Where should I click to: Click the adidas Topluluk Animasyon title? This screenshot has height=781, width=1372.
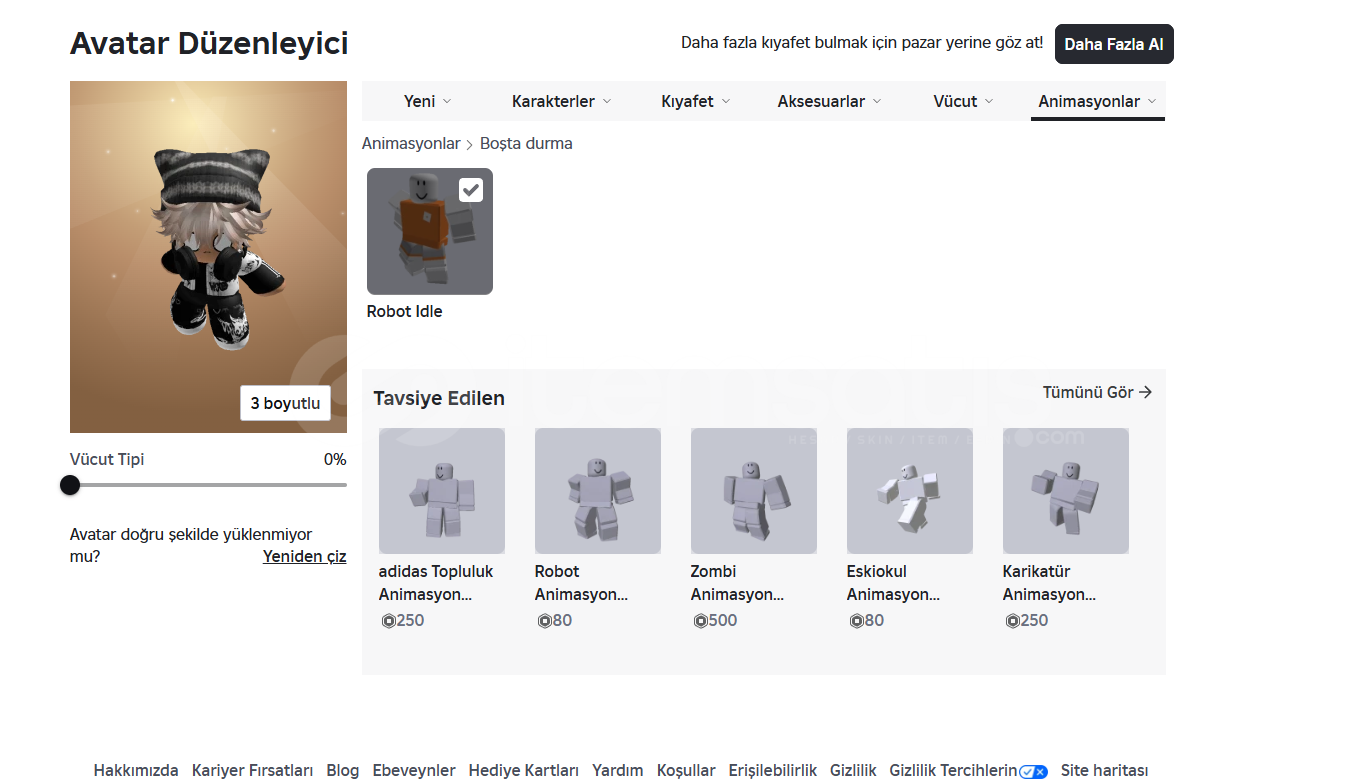(436, 583)
